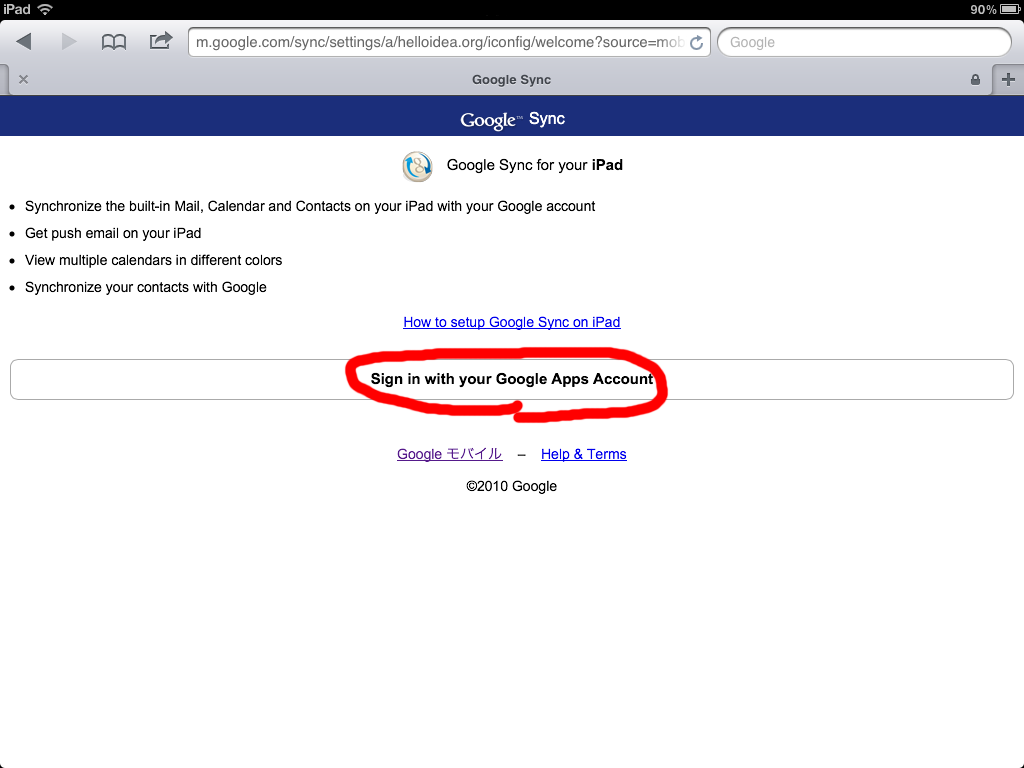Open a new tab with plus button
This screenshot has height=768, width=1024.
(1008, 80)
